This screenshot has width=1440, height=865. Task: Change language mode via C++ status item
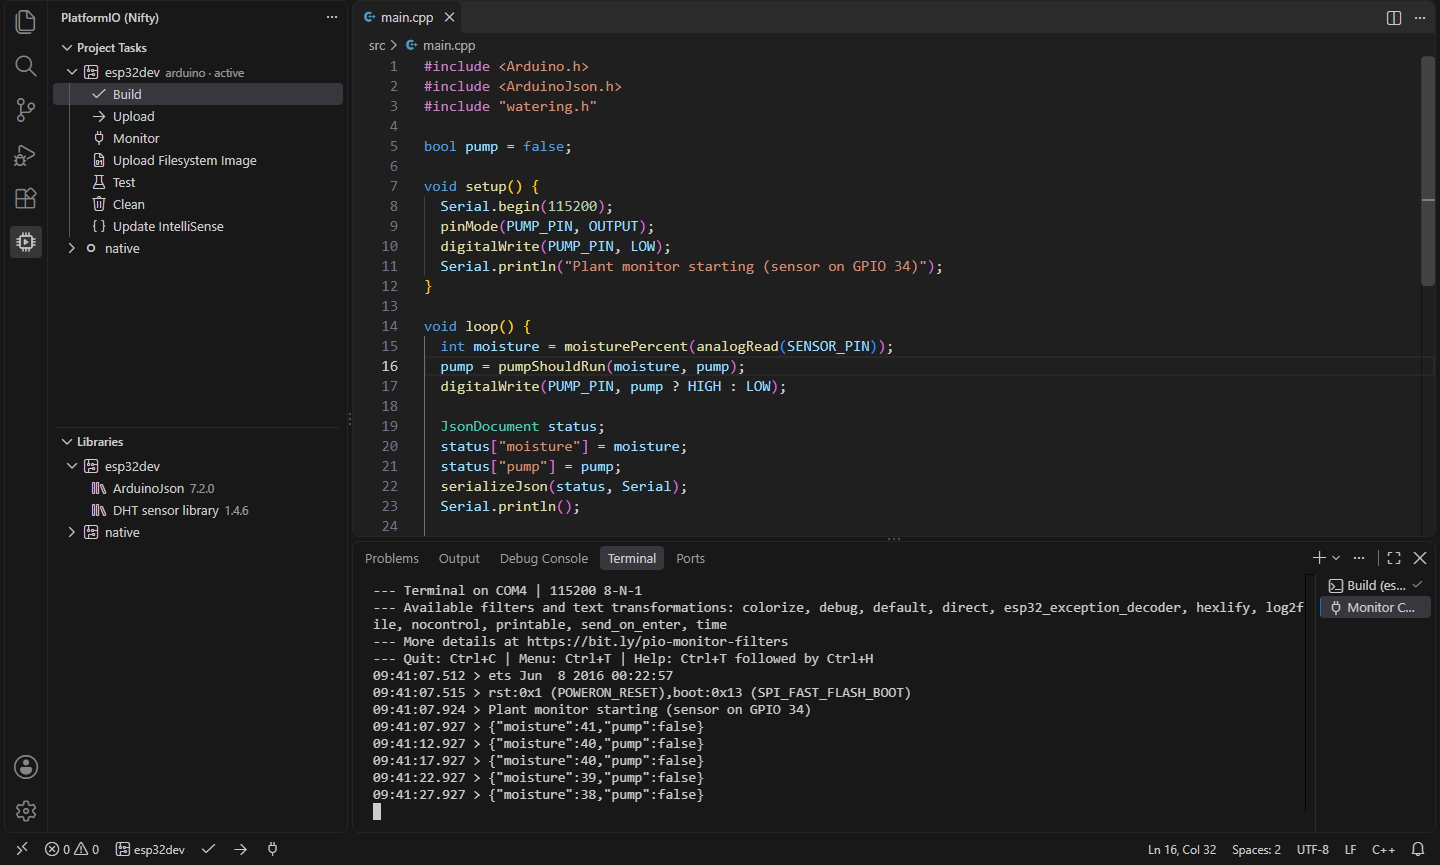coord(1383,849)
